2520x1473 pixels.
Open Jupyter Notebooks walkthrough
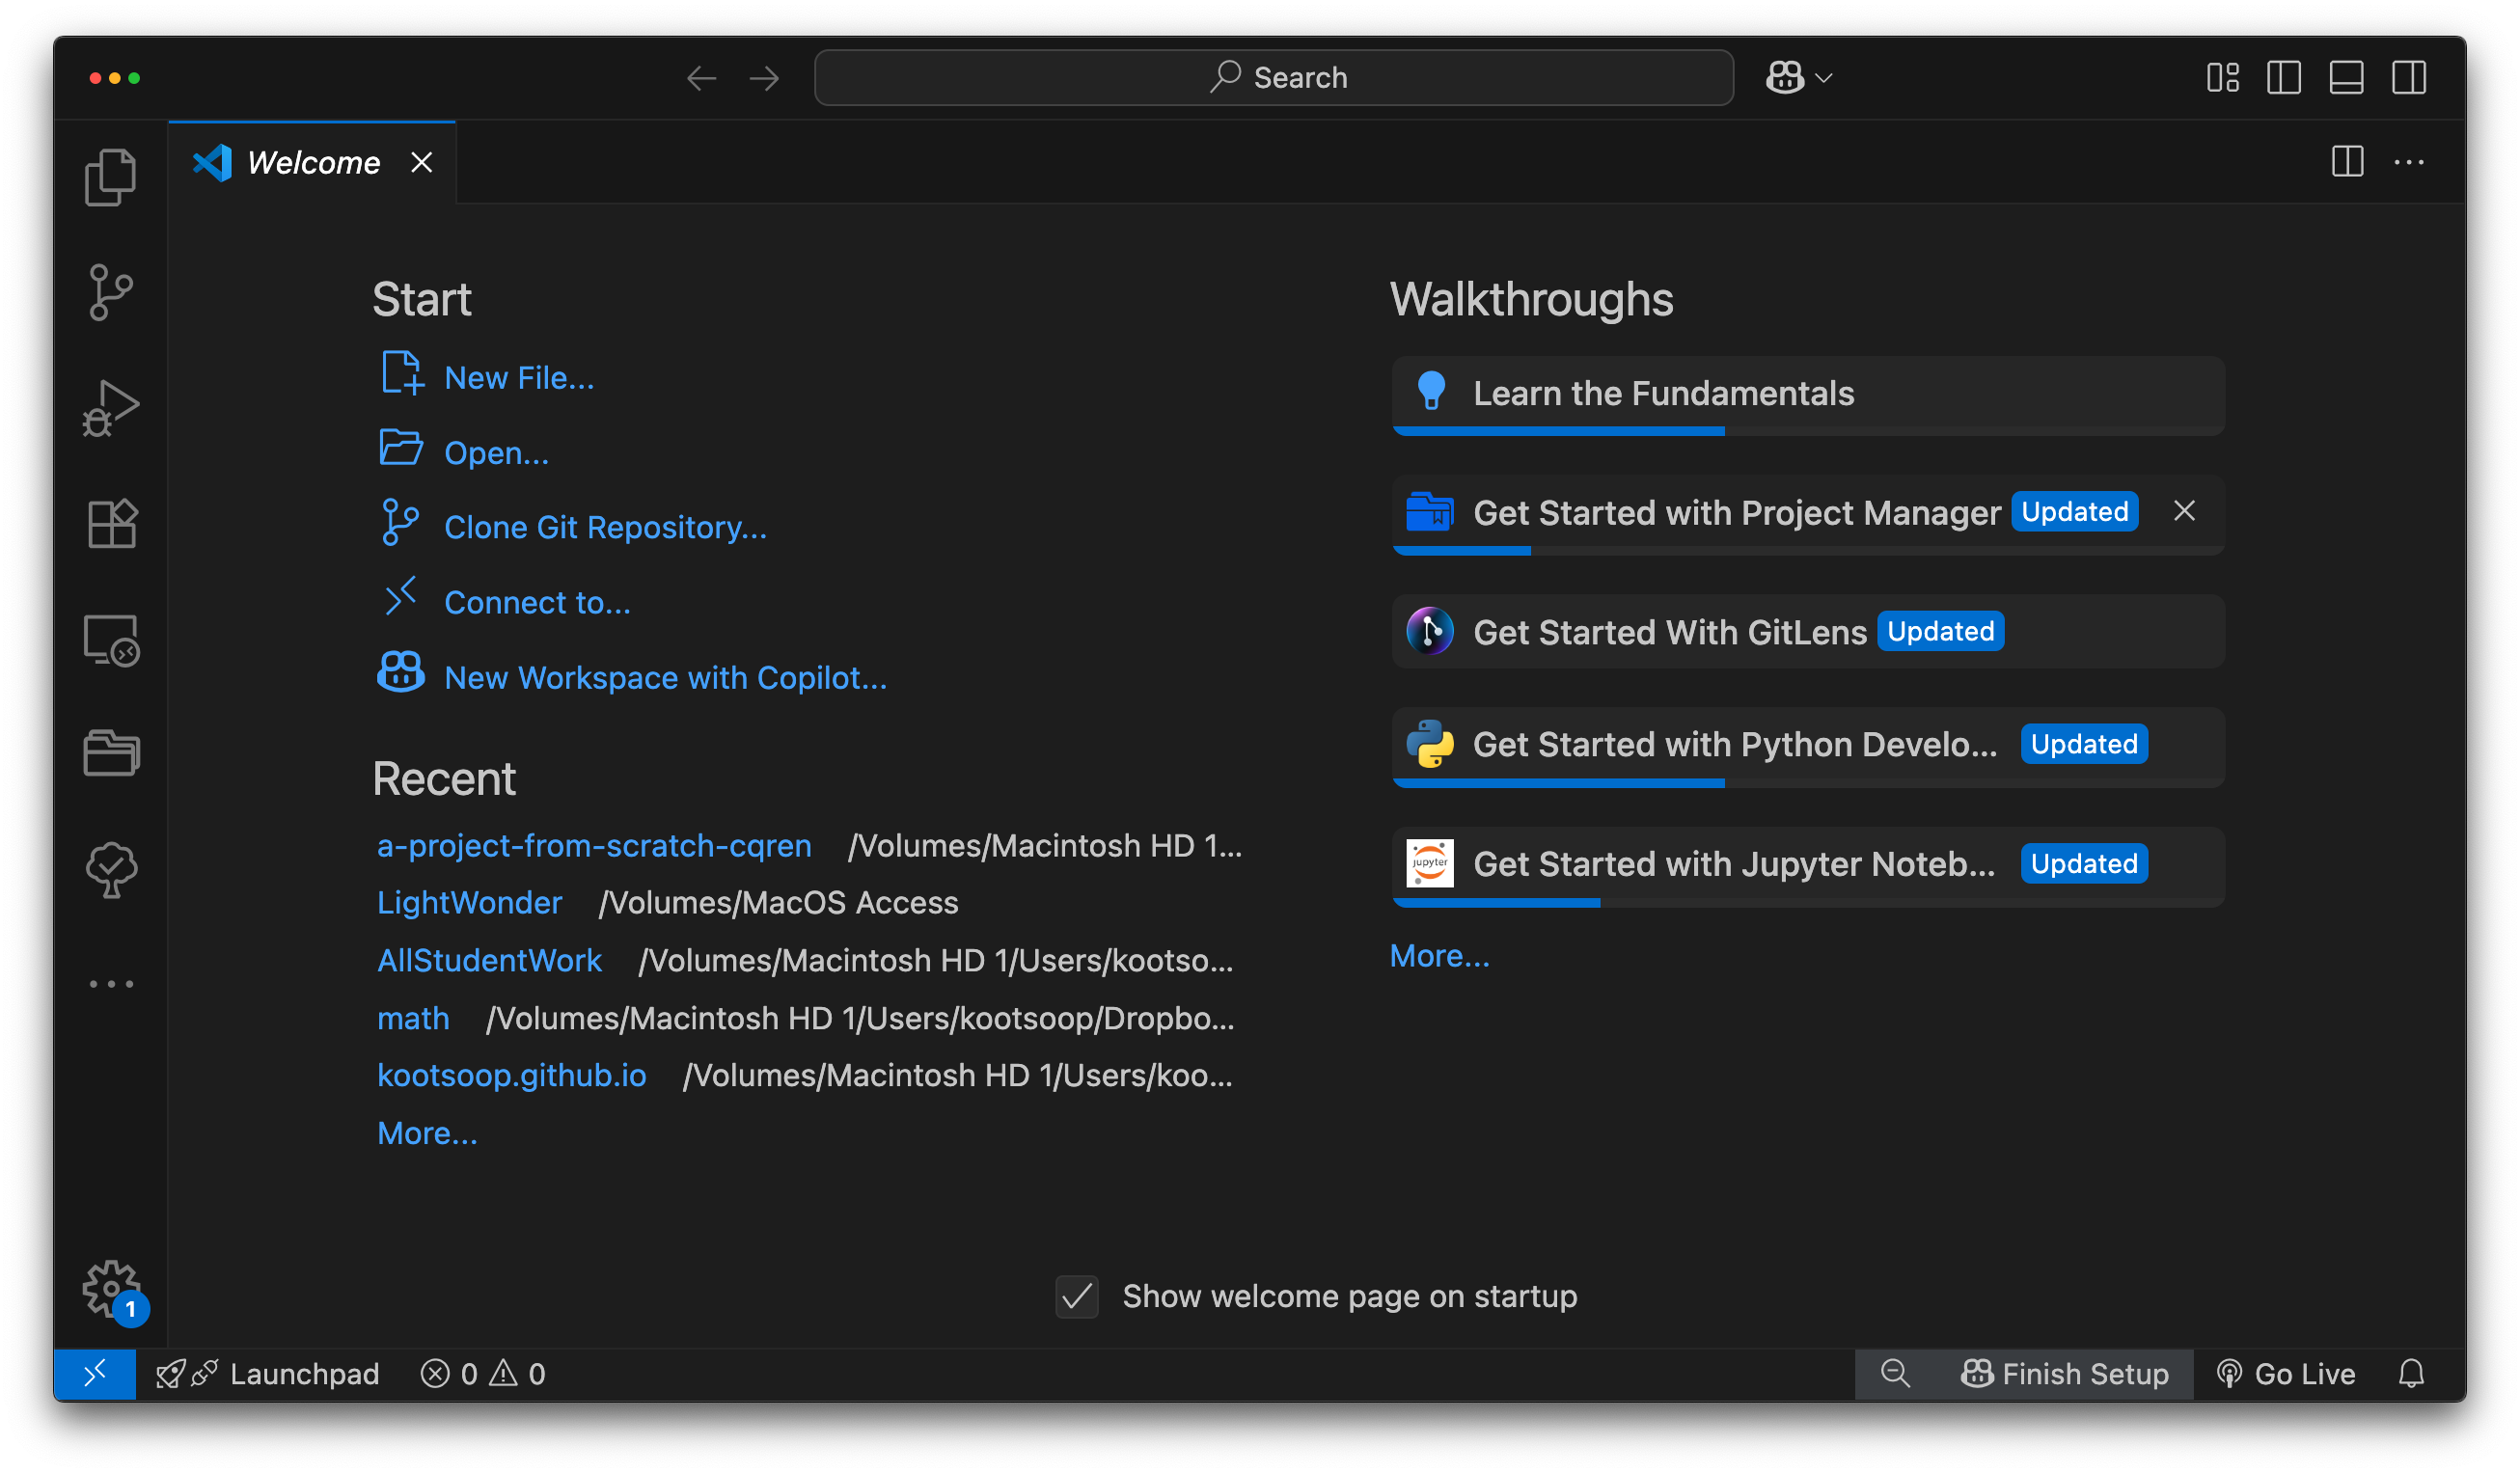[1808, 866]
